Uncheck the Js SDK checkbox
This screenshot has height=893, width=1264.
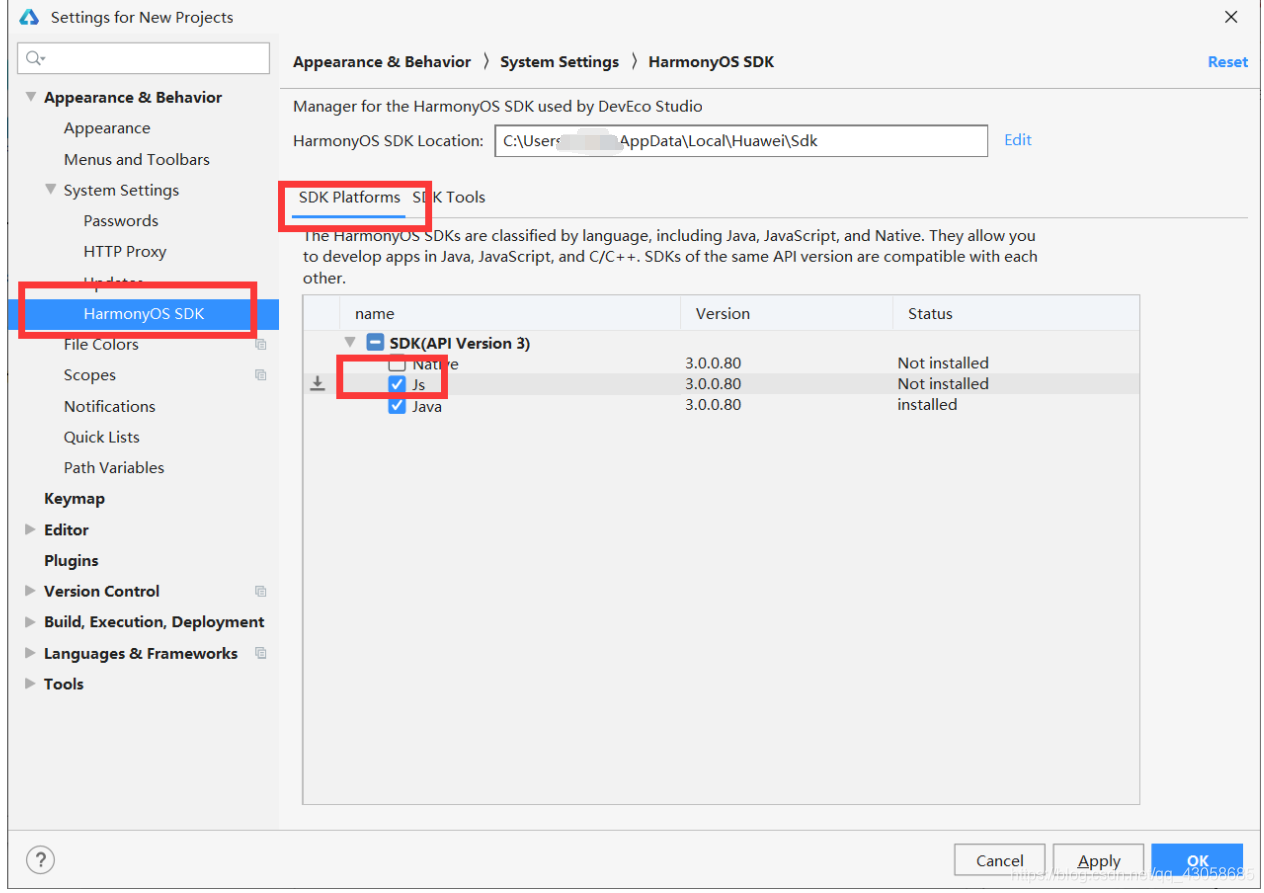[397, 384]
